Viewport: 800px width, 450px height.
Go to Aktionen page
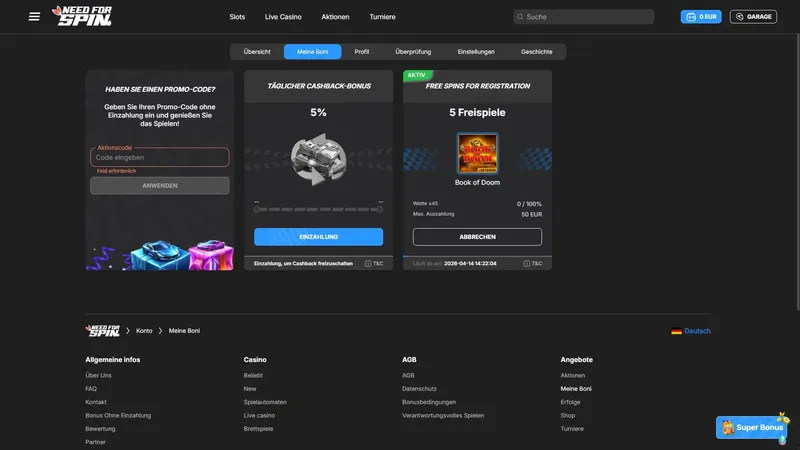pyautogui.click(x=335, y=17)
